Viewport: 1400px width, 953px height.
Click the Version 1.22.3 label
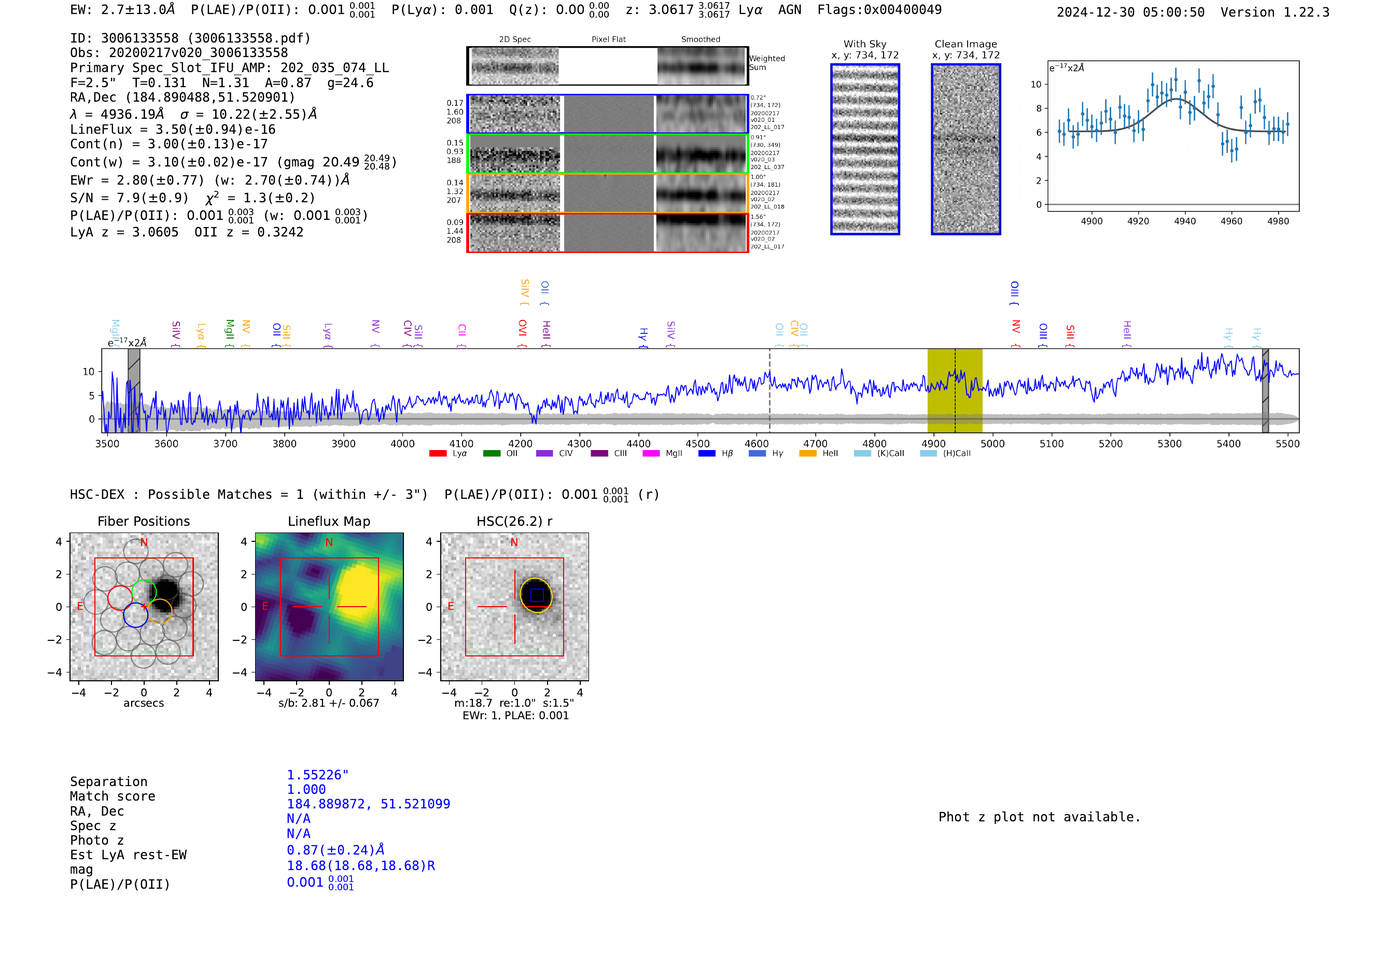click(1275, 12)
